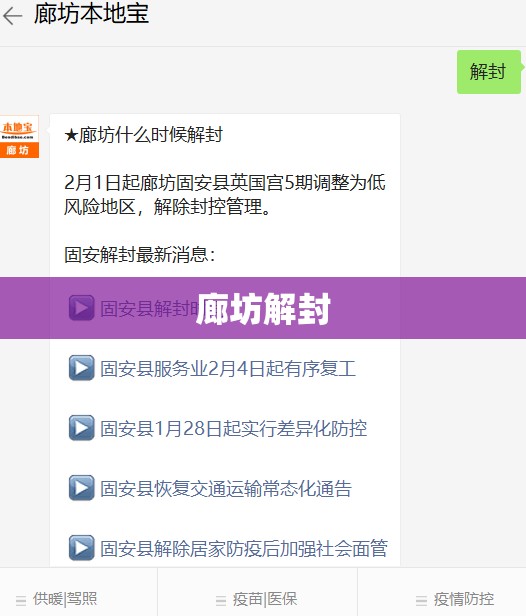Tap the green 解封 sent message bubble
Image resolution: width=526 pixels, height=616 pixels.
489,72
